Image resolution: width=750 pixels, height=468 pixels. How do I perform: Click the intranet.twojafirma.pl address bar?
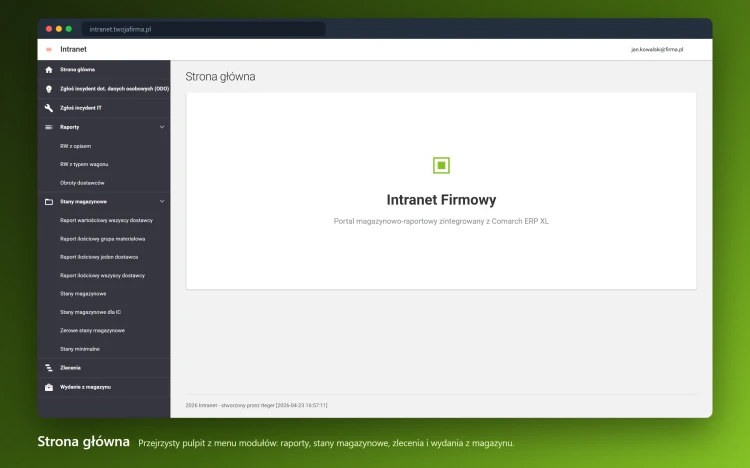click(x=204, y=29)
